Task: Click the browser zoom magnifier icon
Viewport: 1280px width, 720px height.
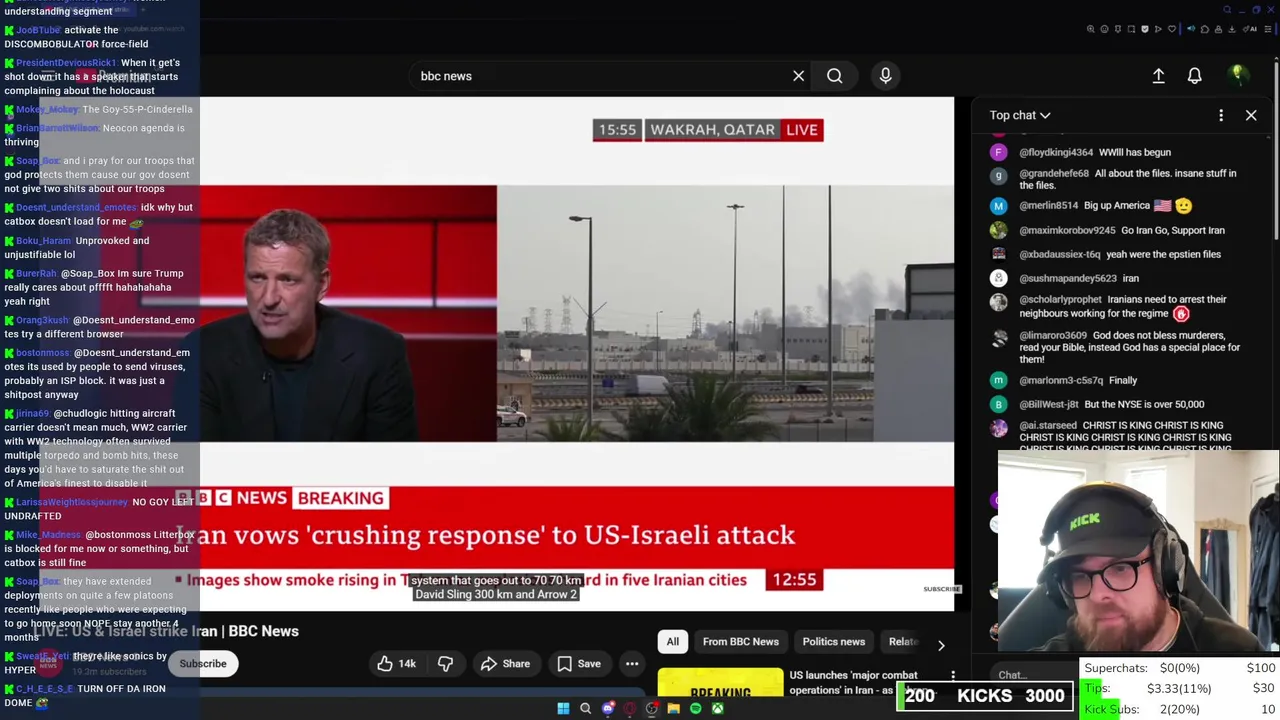Action: click(1091, 29)
